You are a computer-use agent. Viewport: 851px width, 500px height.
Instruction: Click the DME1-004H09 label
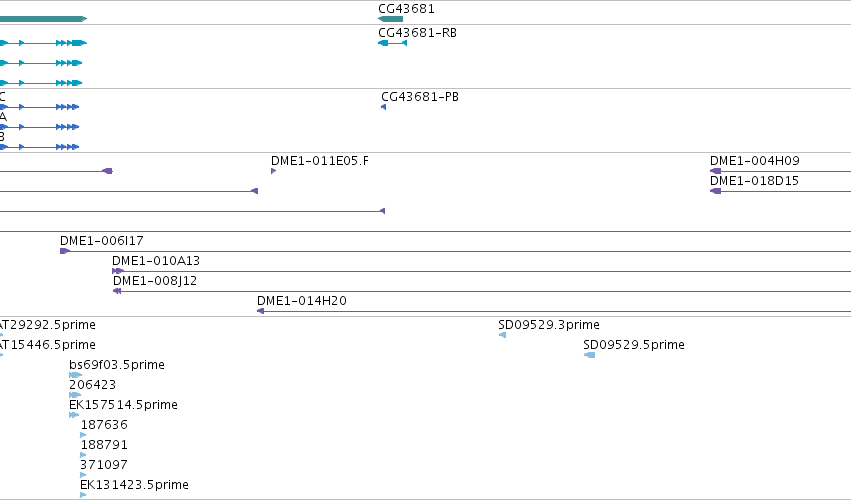(754, 161)
